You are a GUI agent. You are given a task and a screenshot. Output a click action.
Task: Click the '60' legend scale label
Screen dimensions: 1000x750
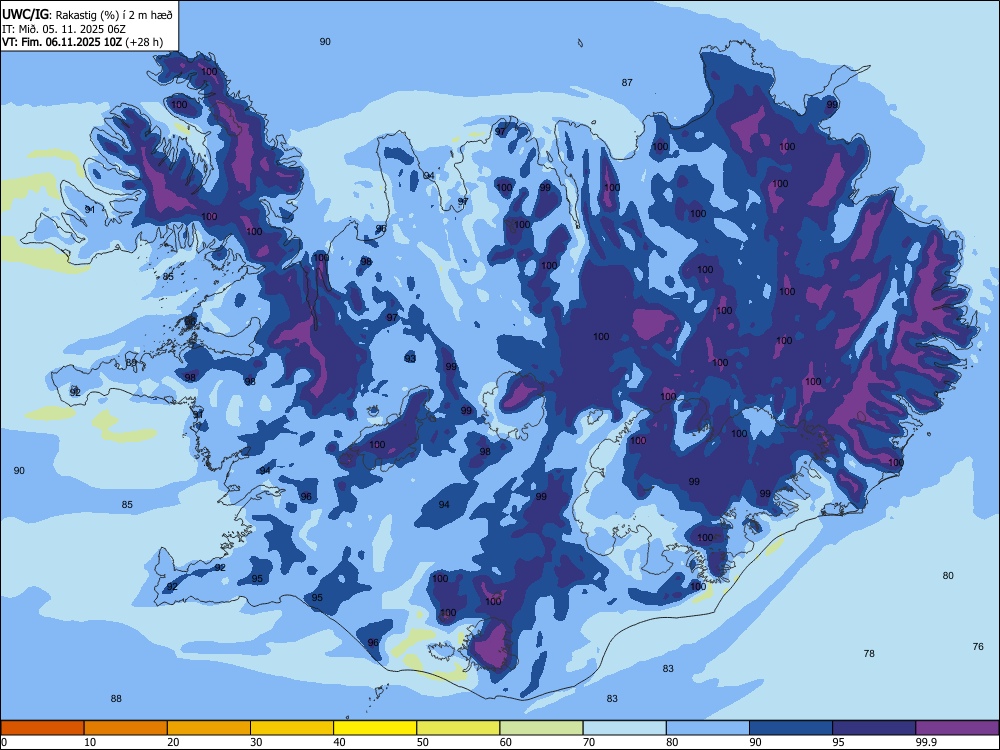pos(506,742)
